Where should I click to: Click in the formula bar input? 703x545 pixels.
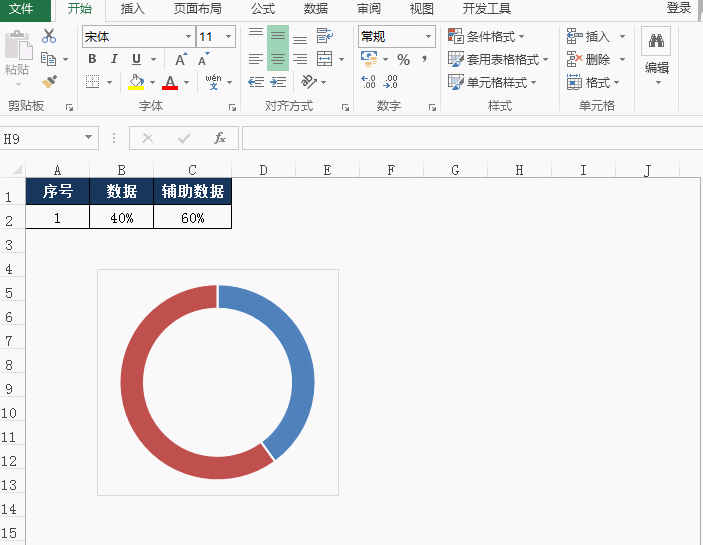(x=472, y=138)
